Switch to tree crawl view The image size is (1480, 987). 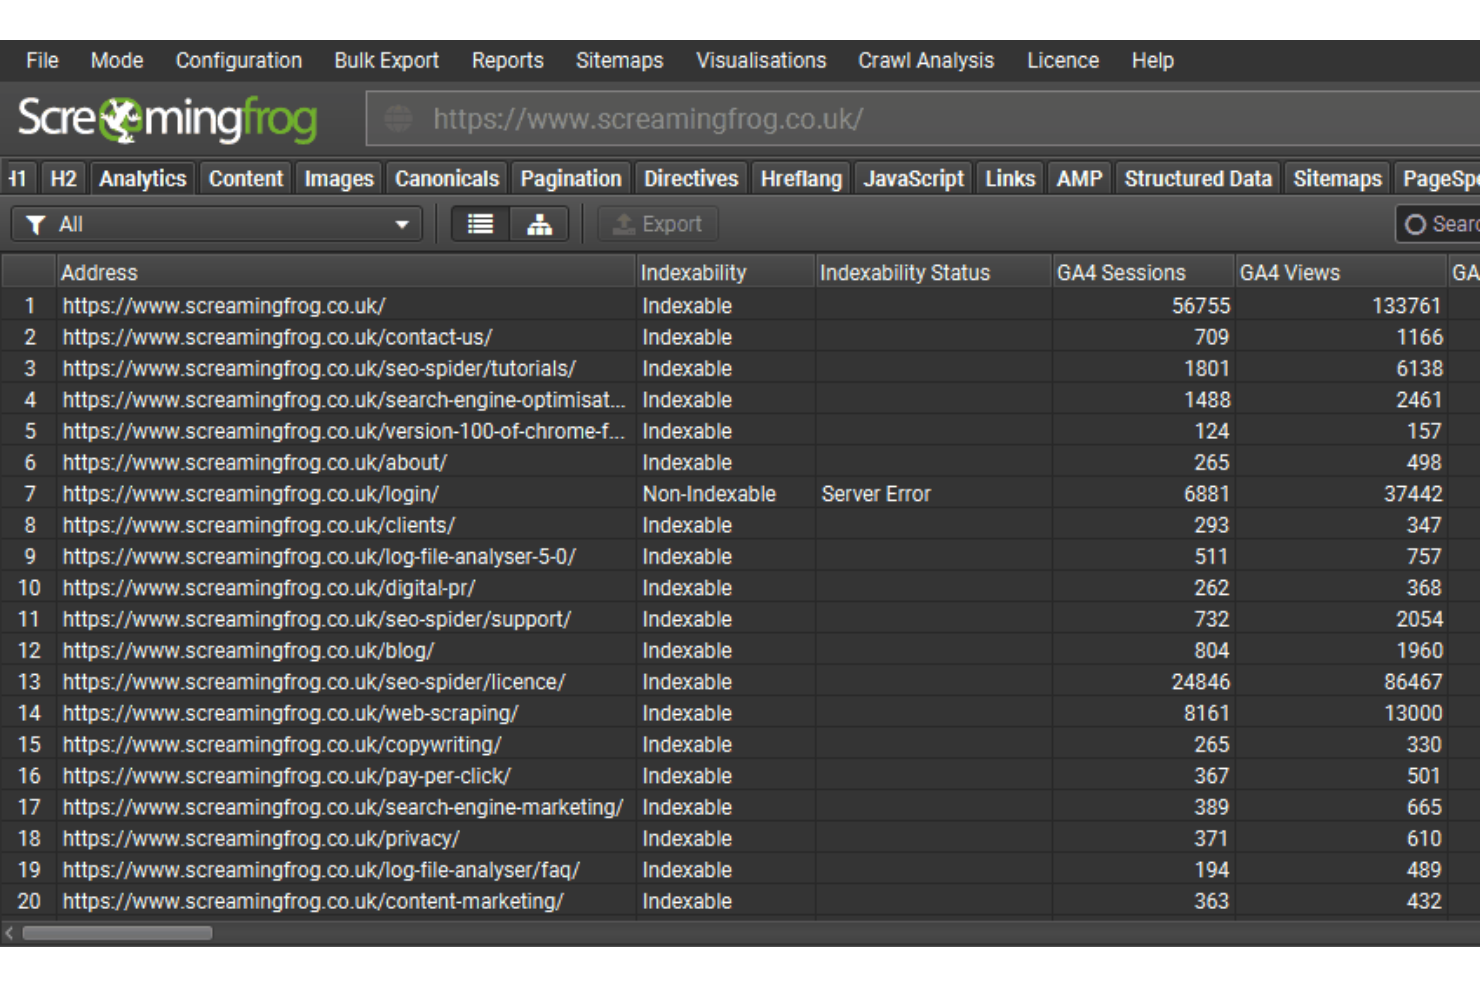point(538,223)
